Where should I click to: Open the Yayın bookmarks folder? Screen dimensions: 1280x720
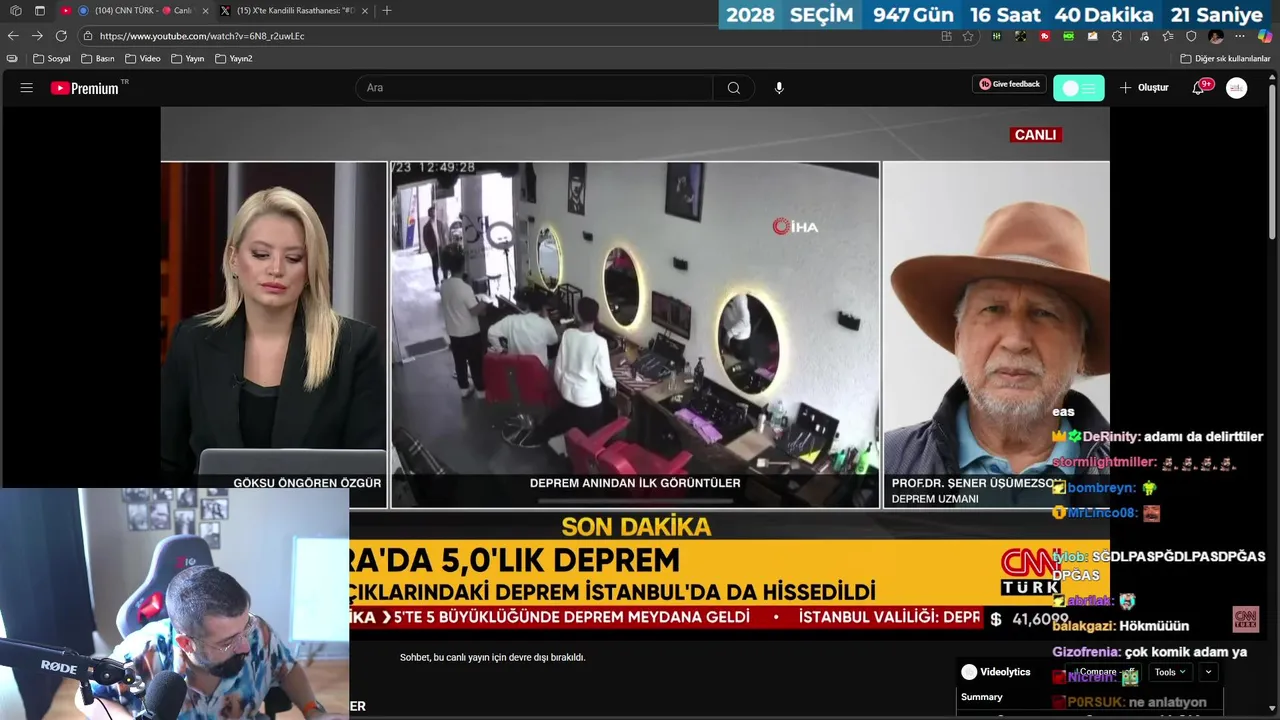(x=188, y=59)
